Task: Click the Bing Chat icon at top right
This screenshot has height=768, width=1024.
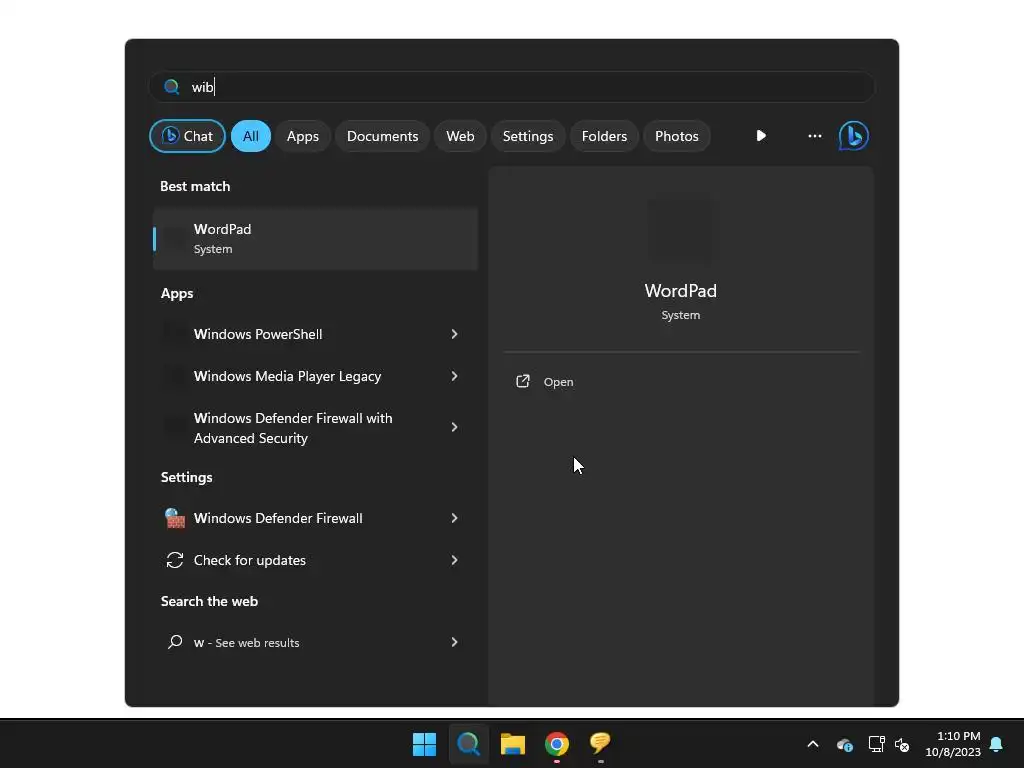Action: tap(853, 136)
